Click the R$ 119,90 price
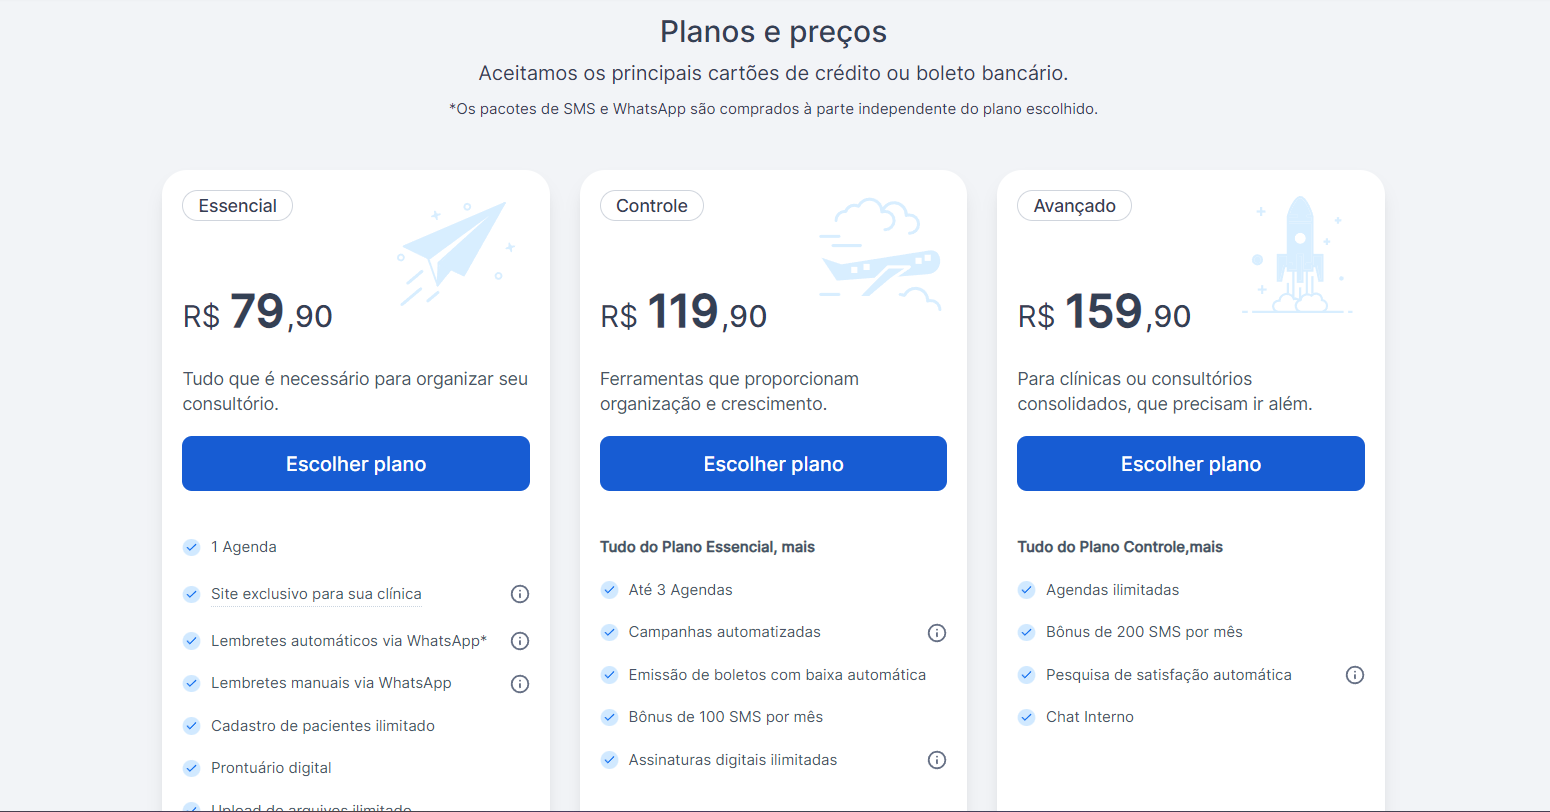1550x812 pixels. (684, 313)
